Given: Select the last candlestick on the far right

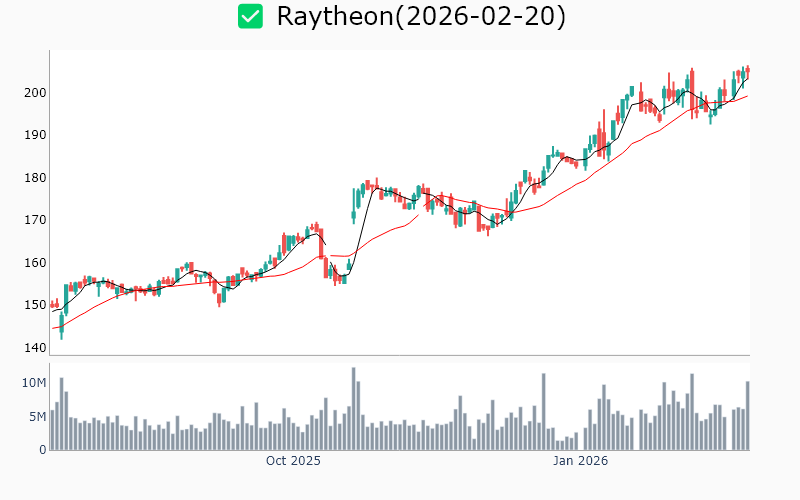Looking at the screenshot, I should tap(747, 70).
